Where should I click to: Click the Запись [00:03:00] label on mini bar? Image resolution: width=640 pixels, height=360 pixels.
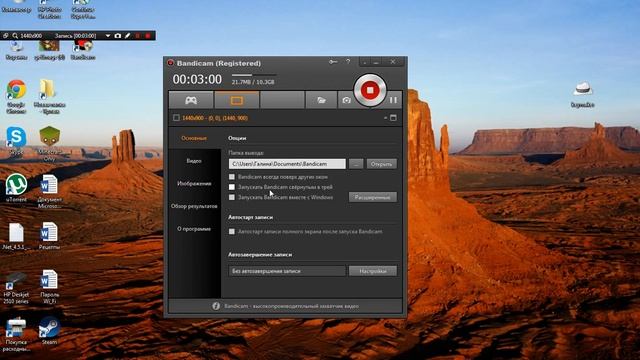76,36
